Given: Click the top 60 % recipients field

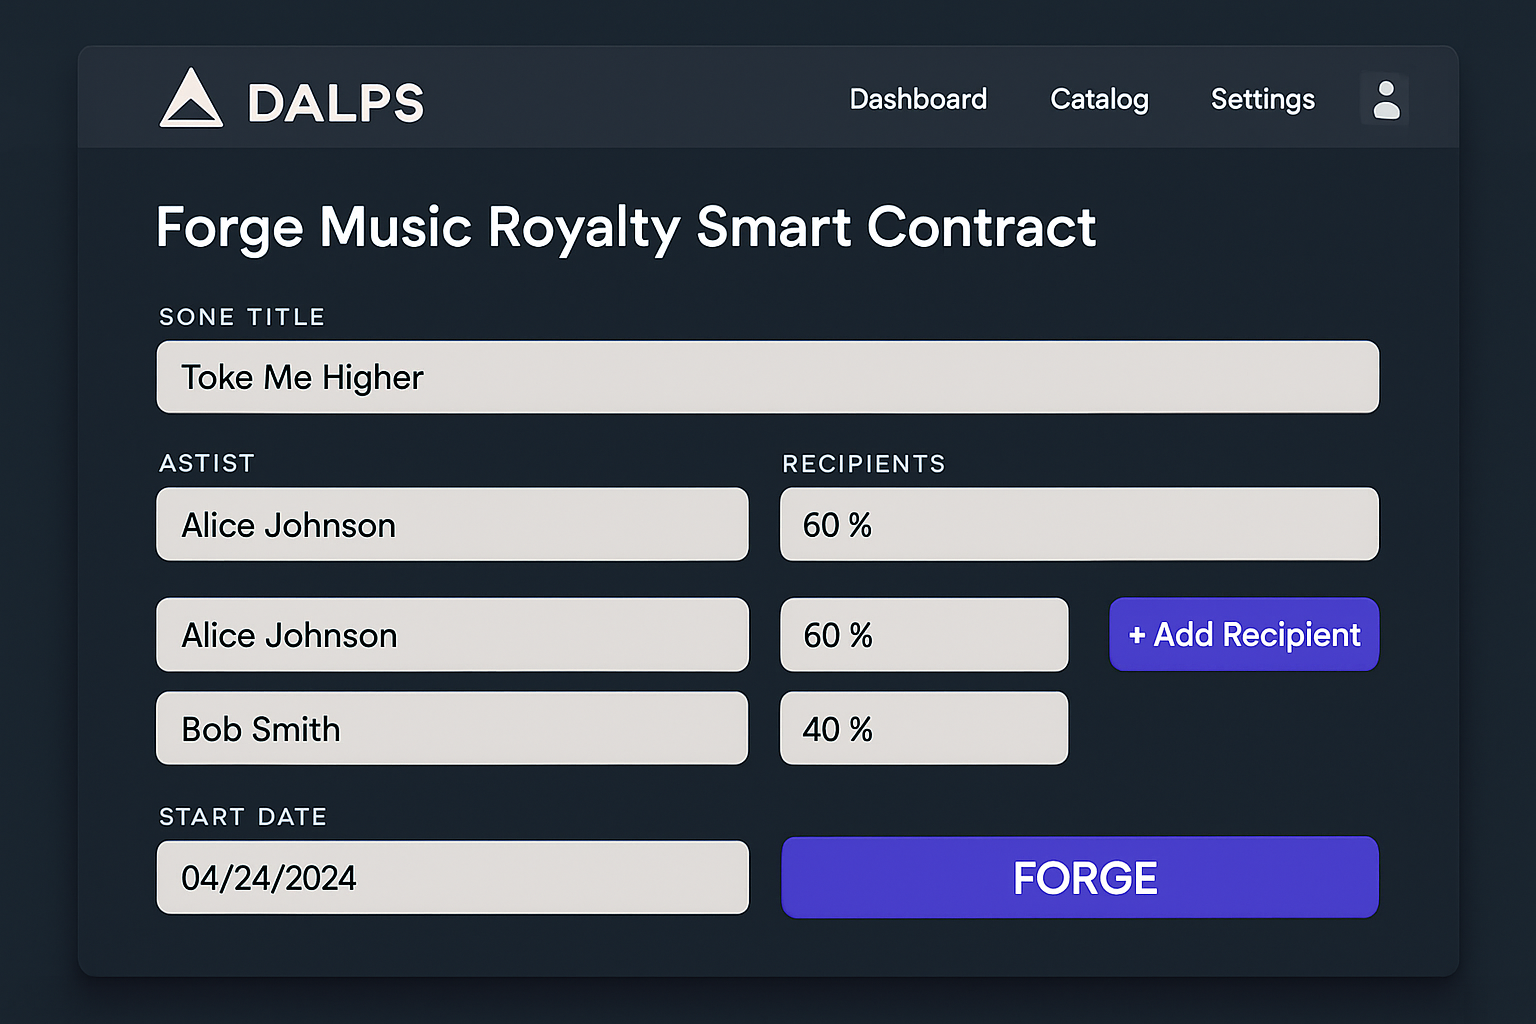Looking at the screenshot, I should [x=1079, y=524].
